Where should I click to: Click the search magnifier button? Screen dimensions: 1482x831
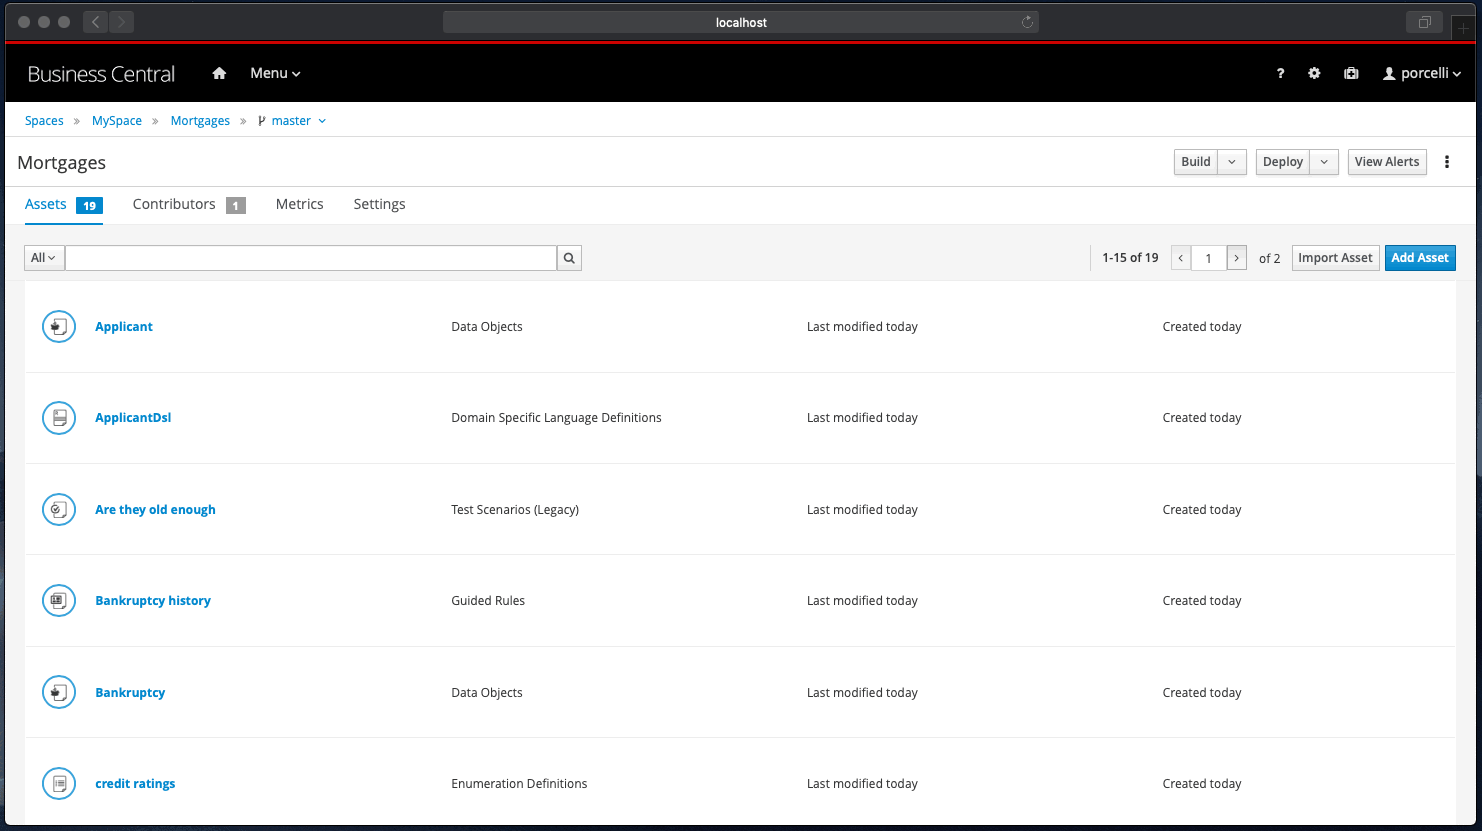569,258
